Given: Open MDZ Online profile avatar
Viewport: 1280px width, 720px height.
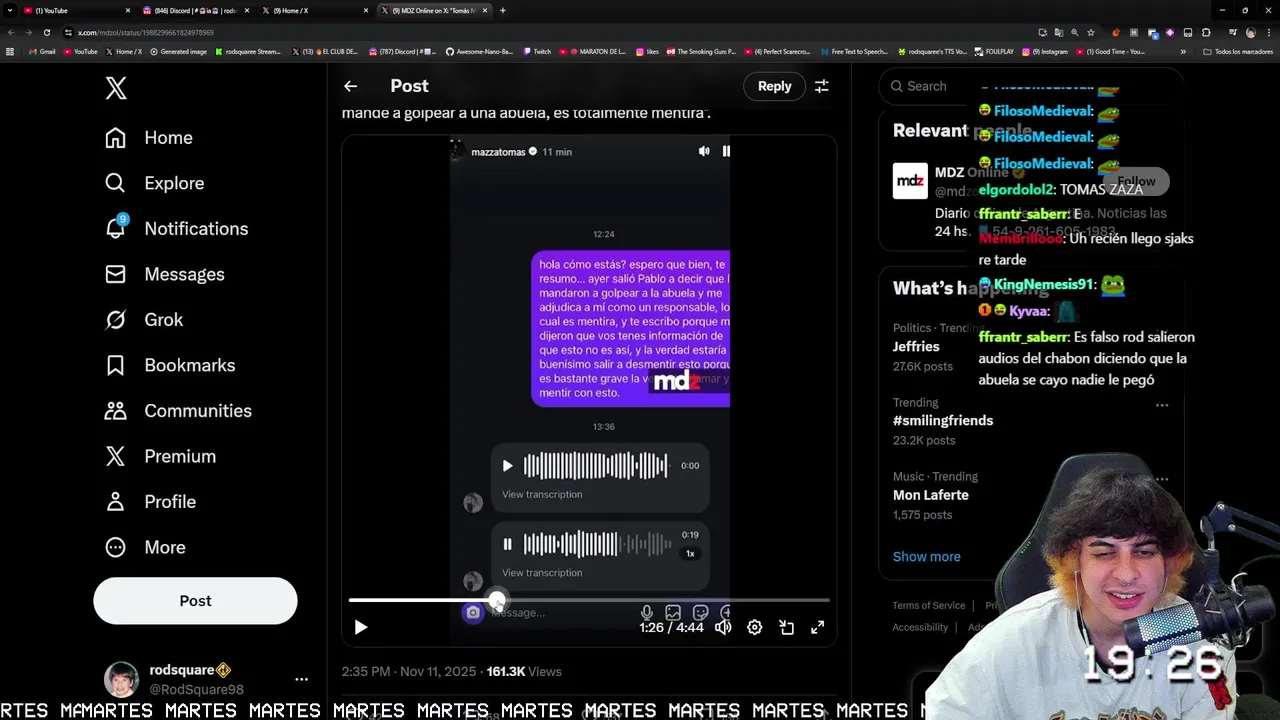Looking at the screenshot, I should [910, 181].
